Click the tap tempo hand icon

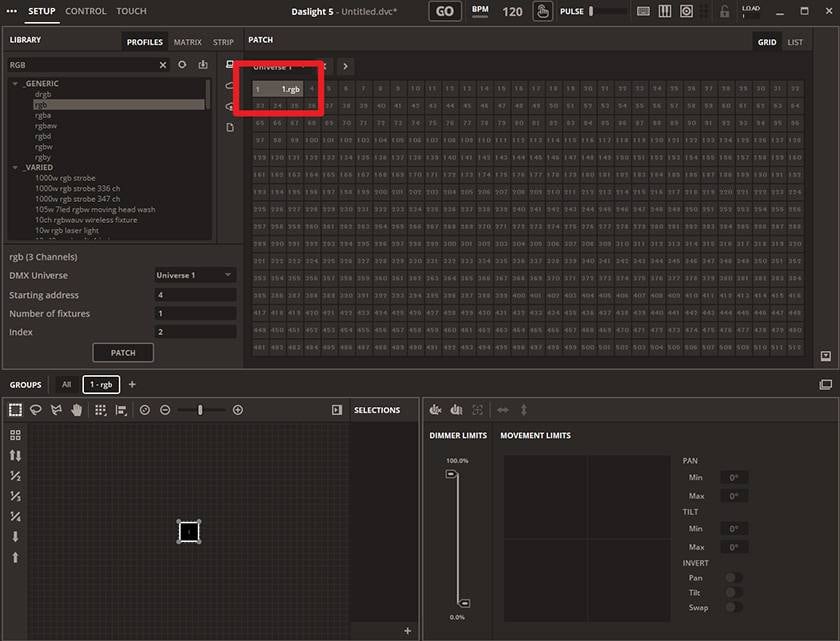click(x=542, y=12)
